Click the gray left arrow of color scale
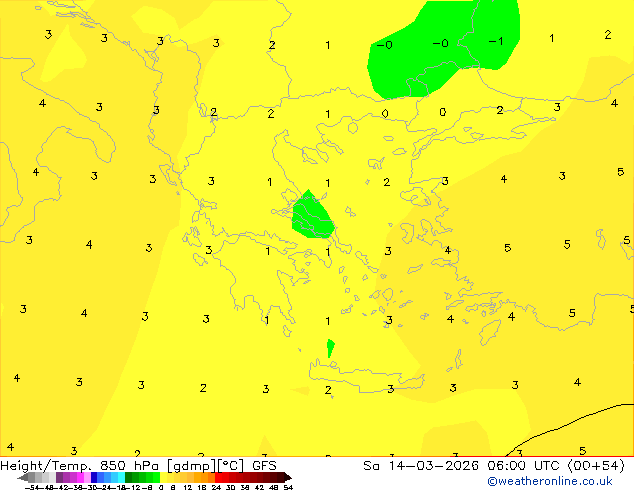Viewport: 634px width, 490px height. pos(23,477)
